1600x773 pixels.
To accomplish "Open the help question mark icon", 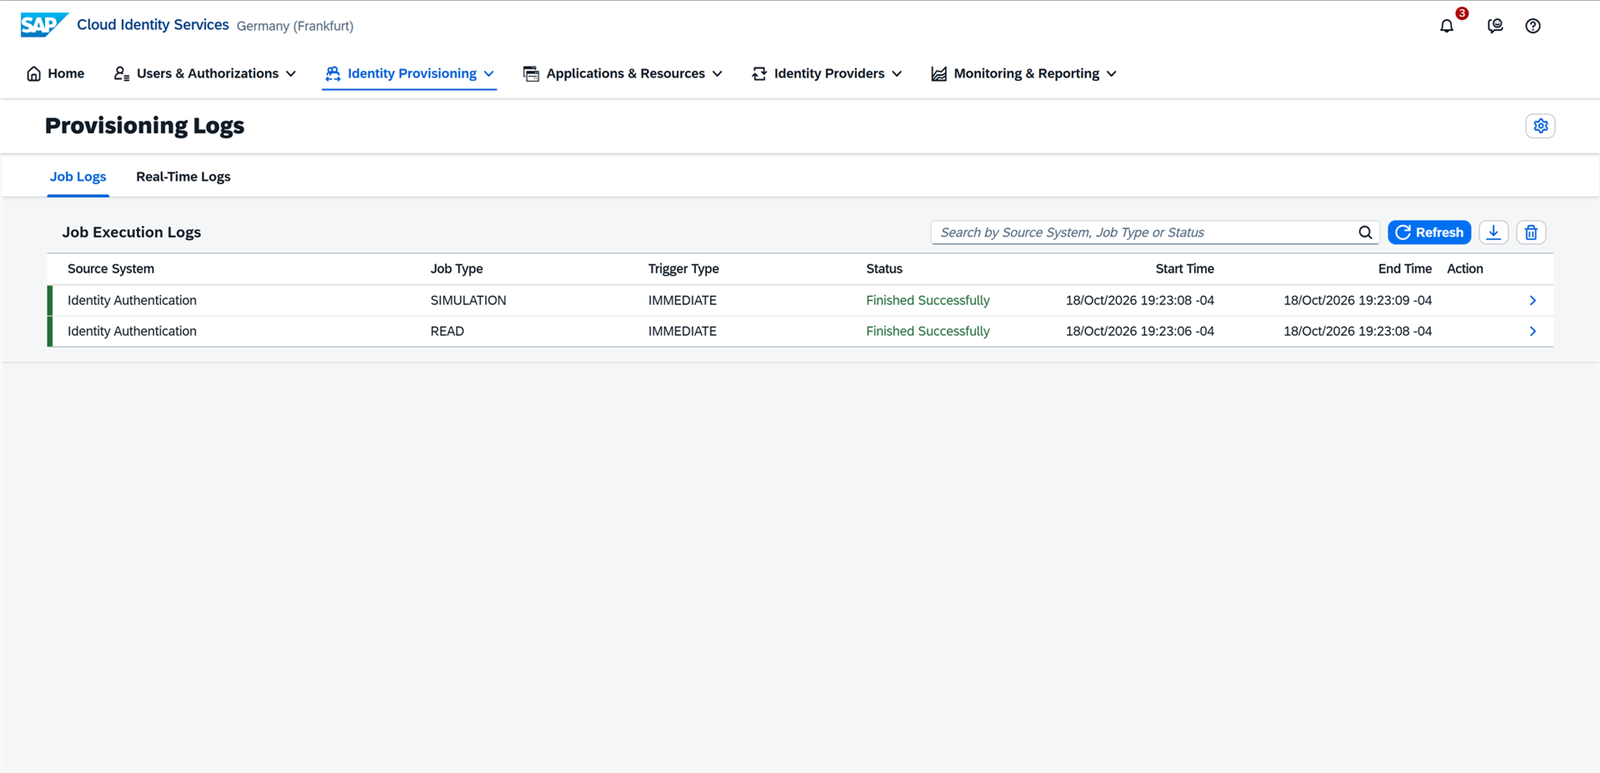I will coord(1533,26).
